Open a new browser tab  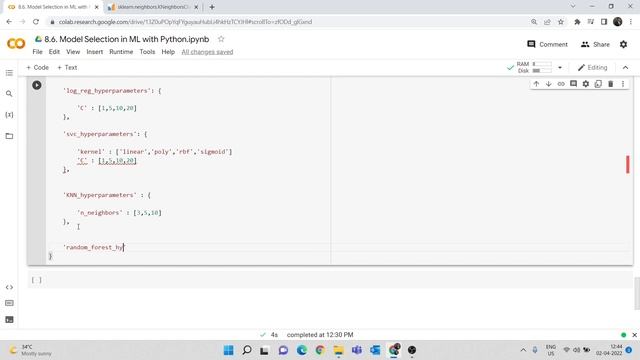coord(212,7)
